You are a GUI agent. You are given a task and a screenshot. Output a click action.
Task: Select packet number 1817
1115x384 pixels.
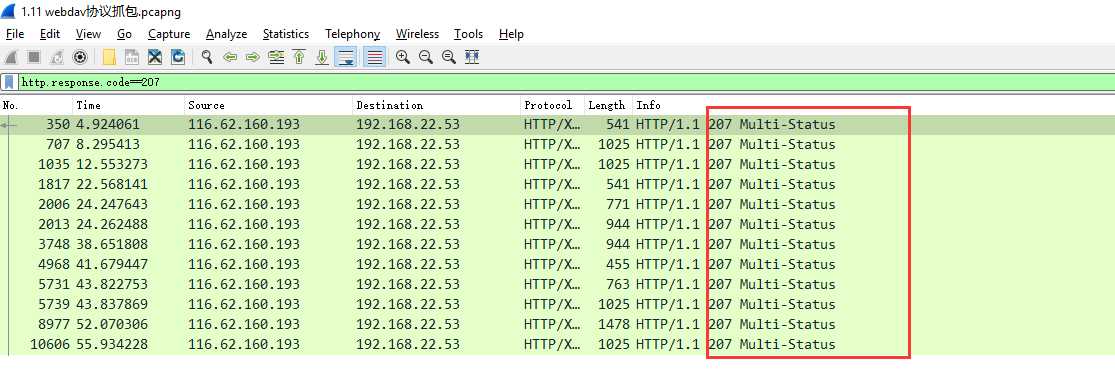point(558,184)
